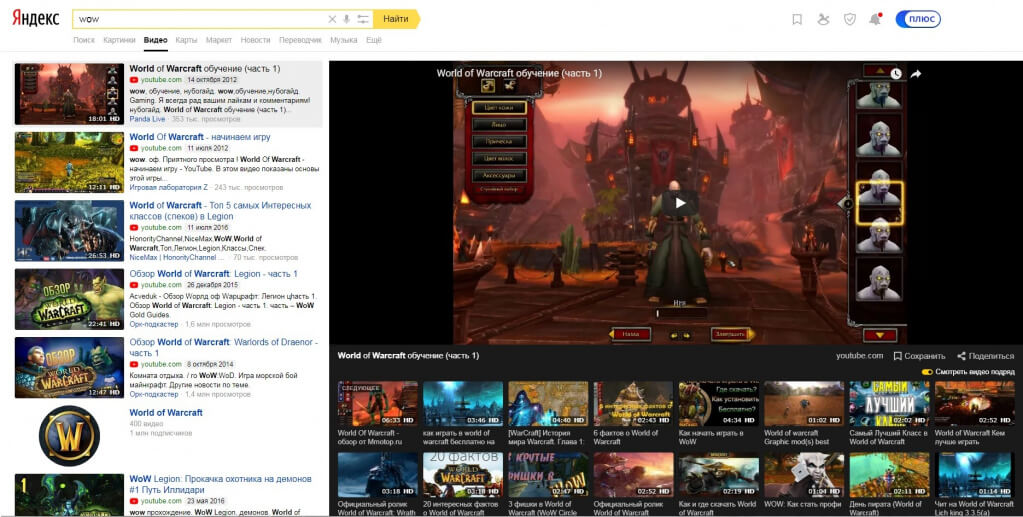Start voice search with microphone icon

(x=347, y=19)
